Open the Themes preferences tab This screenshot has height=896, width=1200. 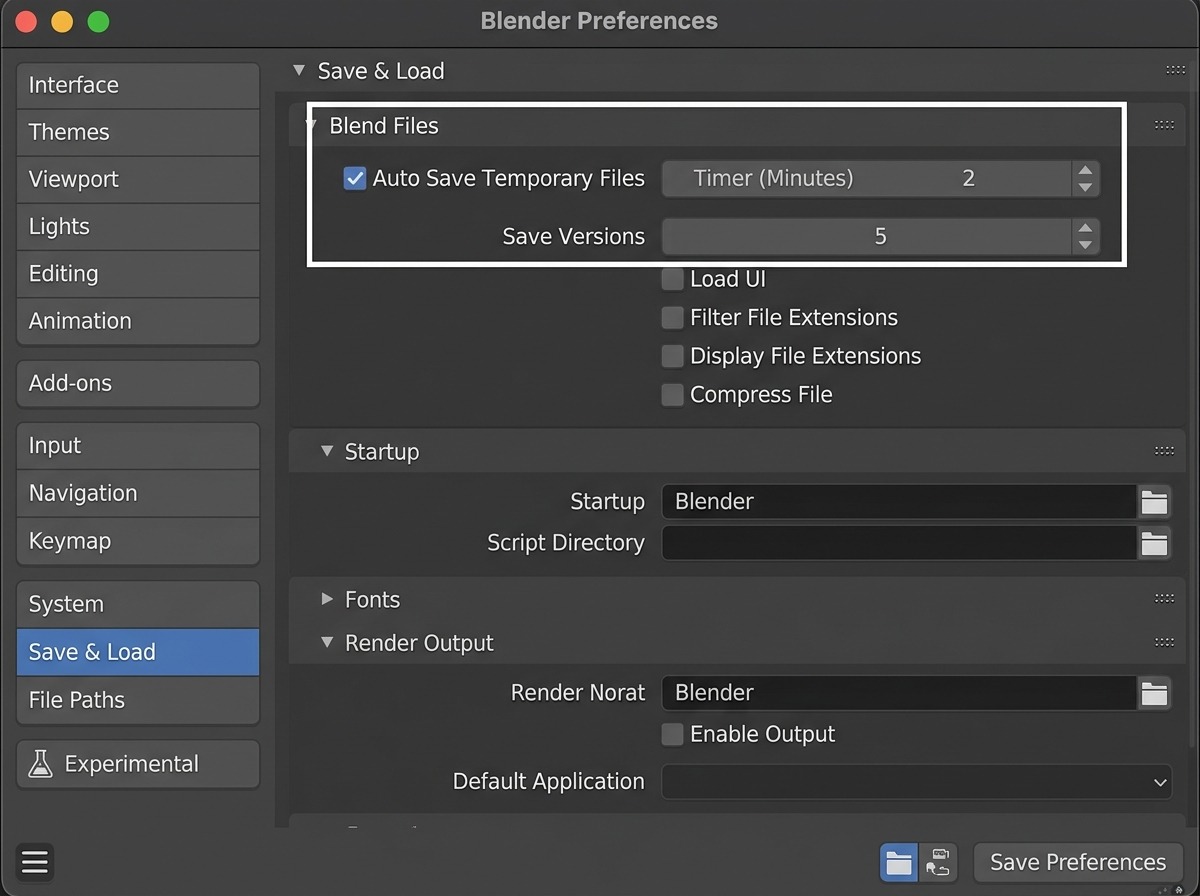pyautogui.click(x=138, y=132)
